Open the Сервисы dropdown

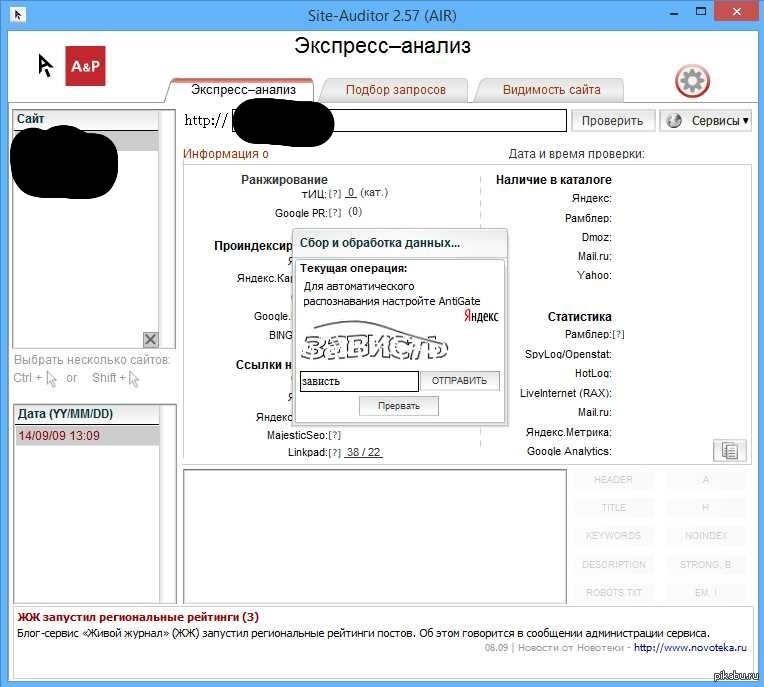pos(706,120)
